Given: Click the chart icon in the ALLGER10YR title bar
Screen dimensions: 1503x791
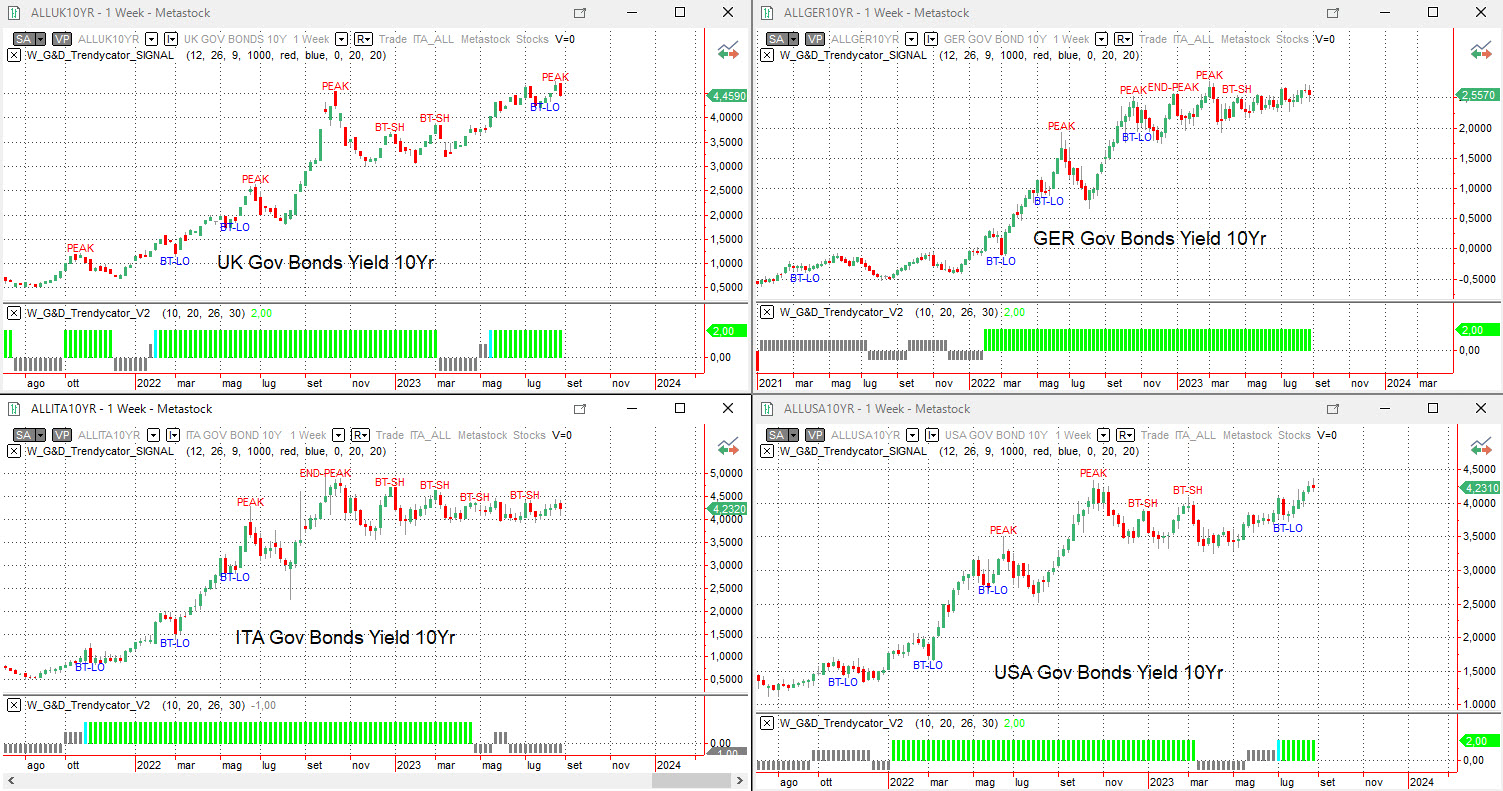Looking at the screenshot, I should pyautogui.click(x=767, y=13).
